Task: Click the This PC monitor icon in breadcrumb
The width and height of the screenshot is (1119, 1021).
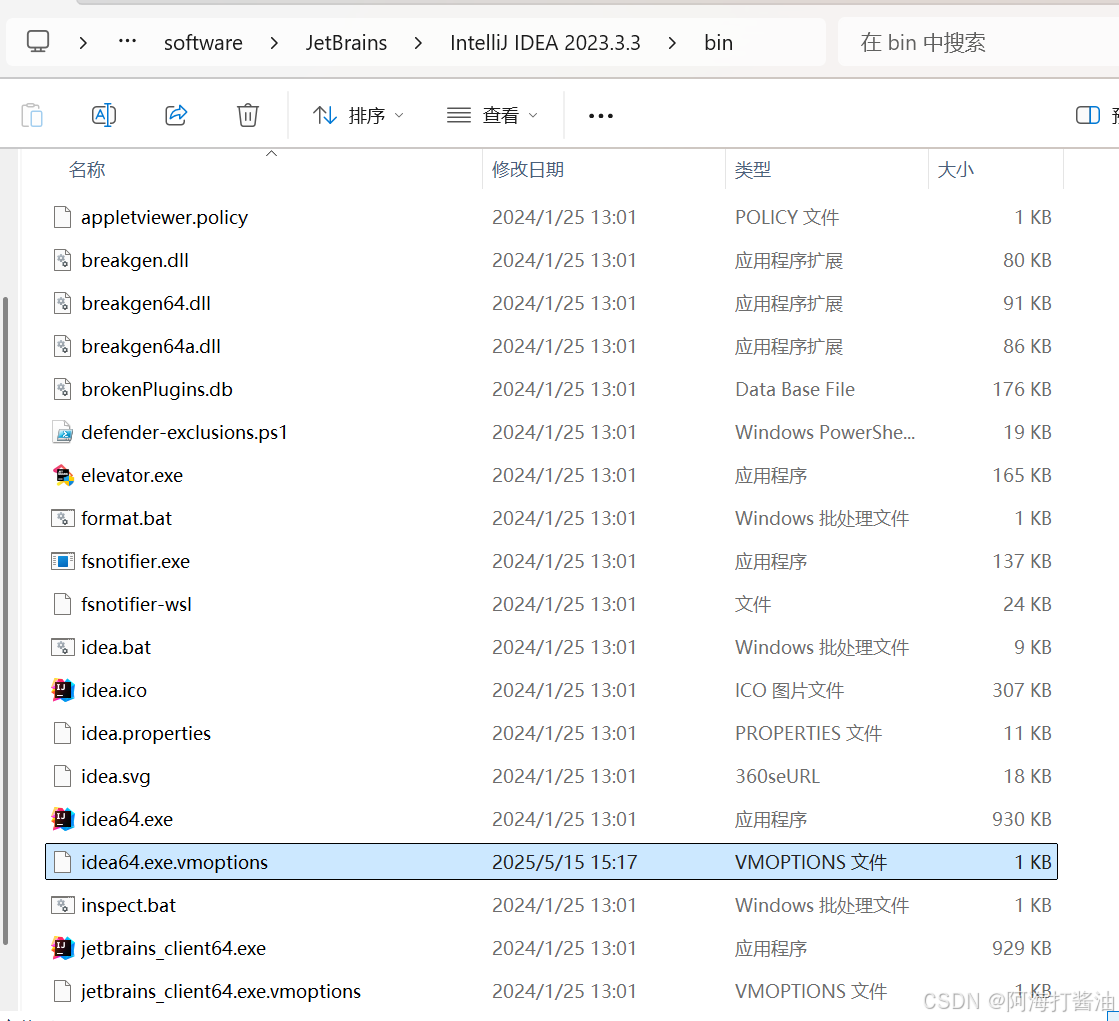Action: click(38, 41)
